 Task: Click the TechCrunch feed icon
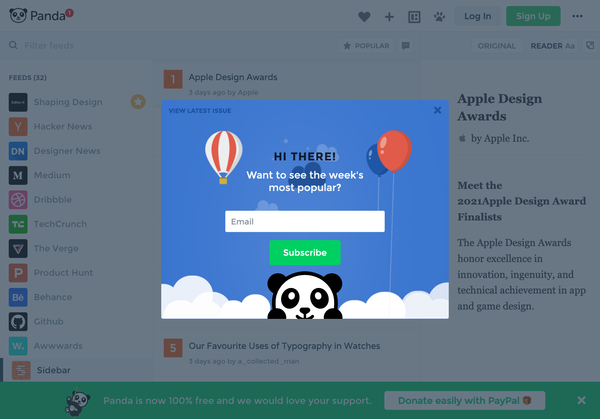tap(18, 224)
